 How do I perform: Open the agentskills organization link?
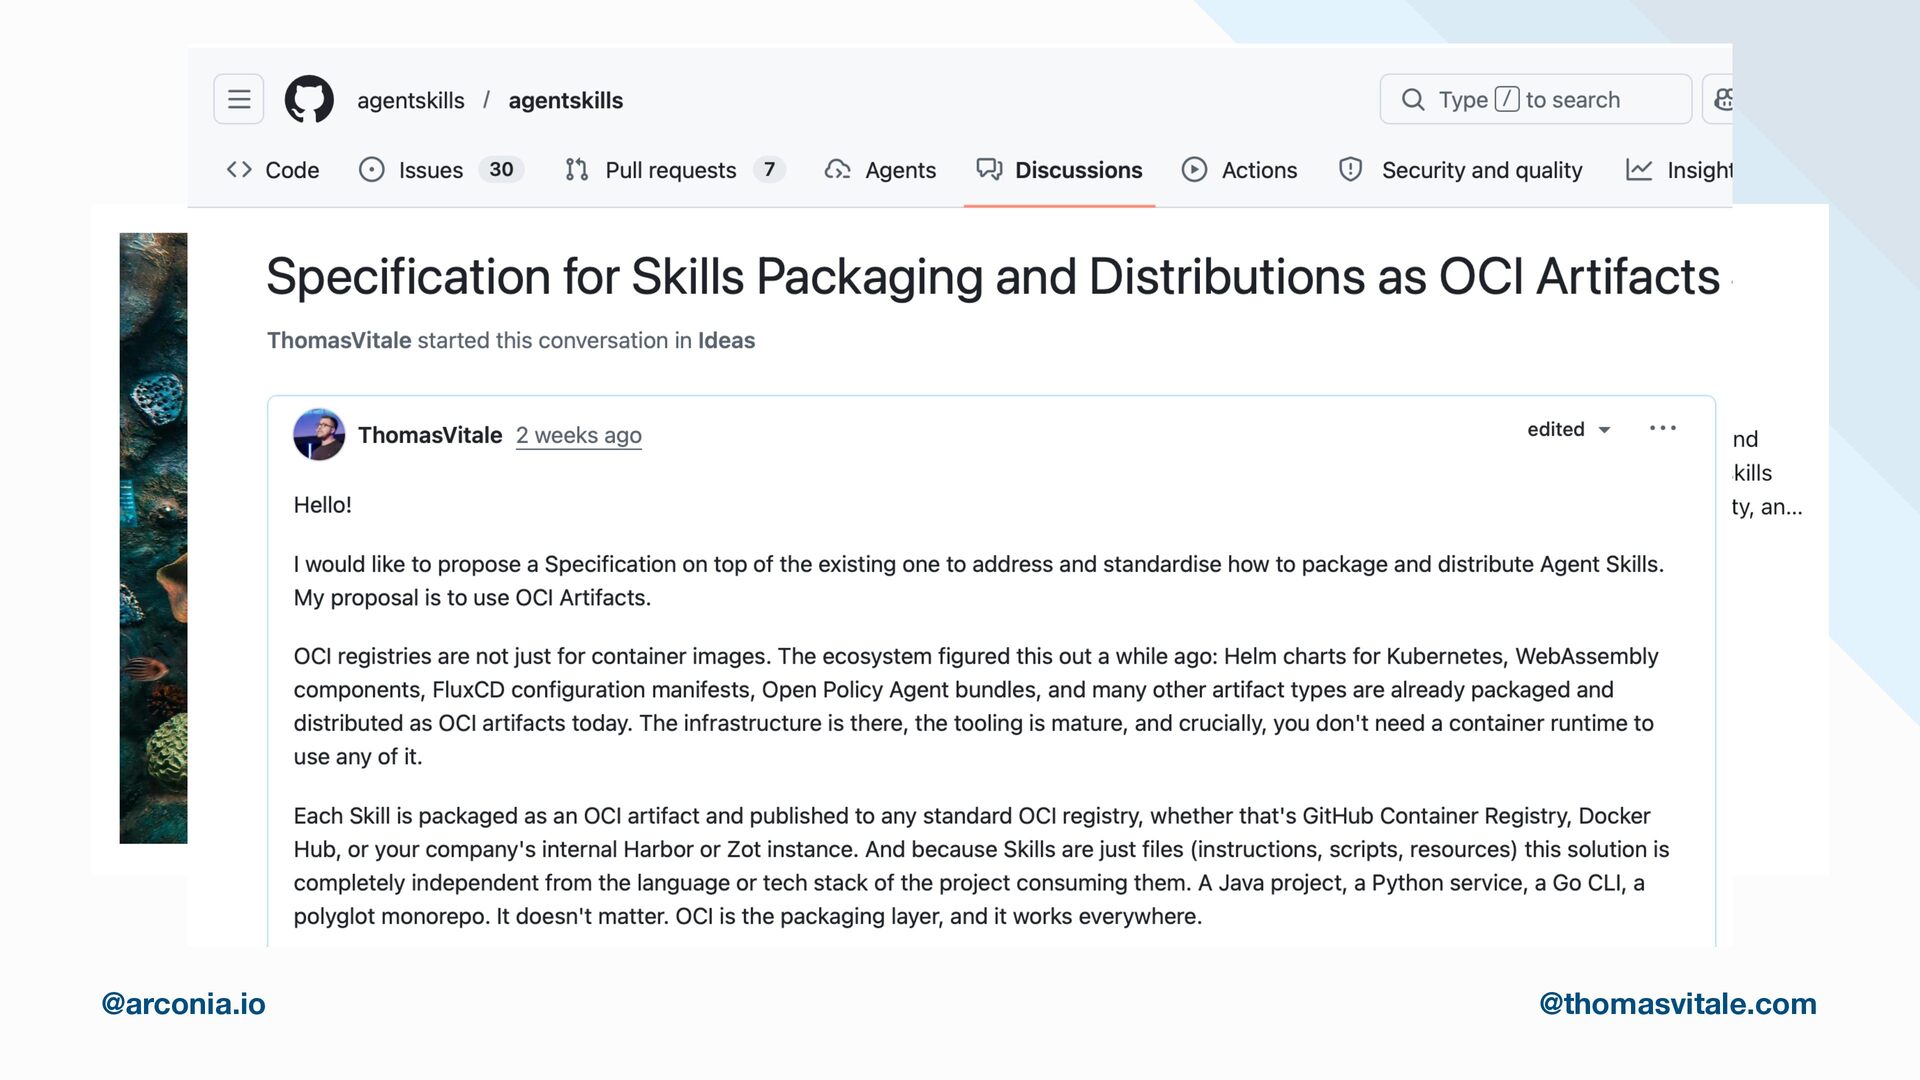[410, 100]
